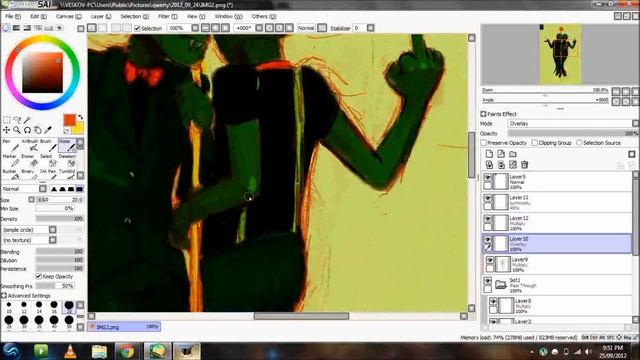Enable Preserve Opacity for the layer

click(484, 143)
